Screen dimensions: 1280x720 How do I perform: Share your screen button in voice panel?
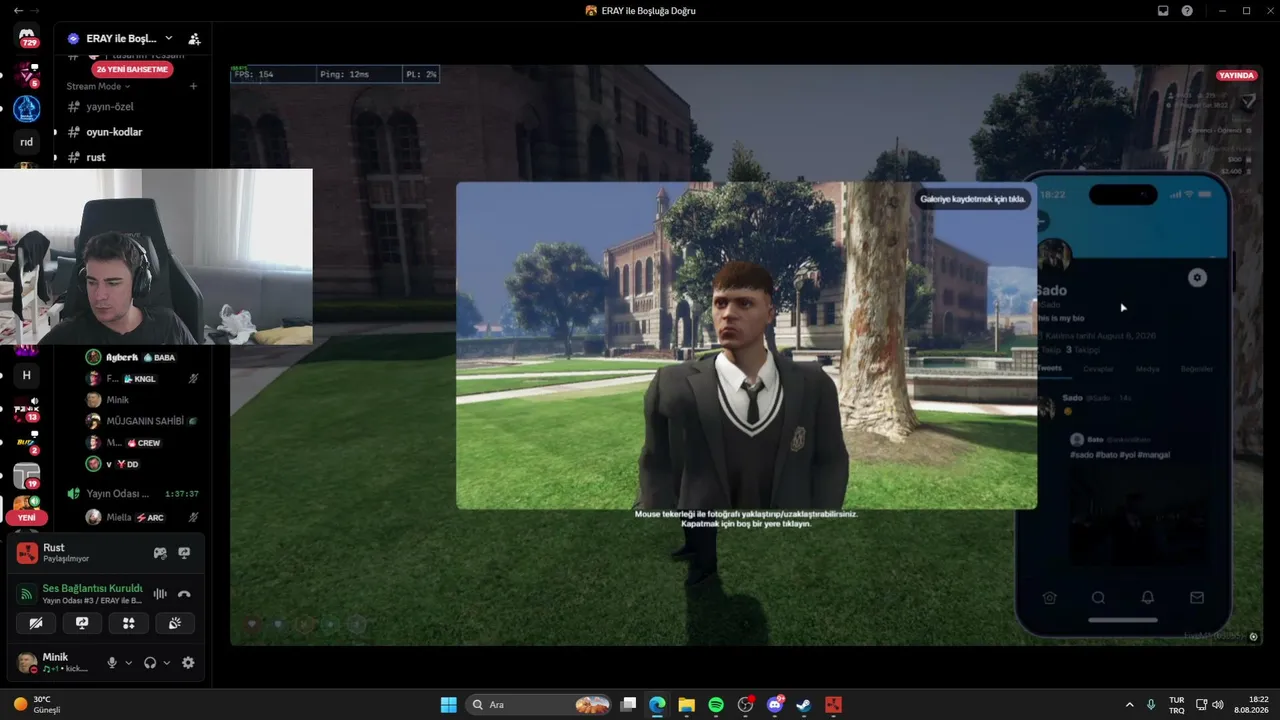(x=82, y=623)
